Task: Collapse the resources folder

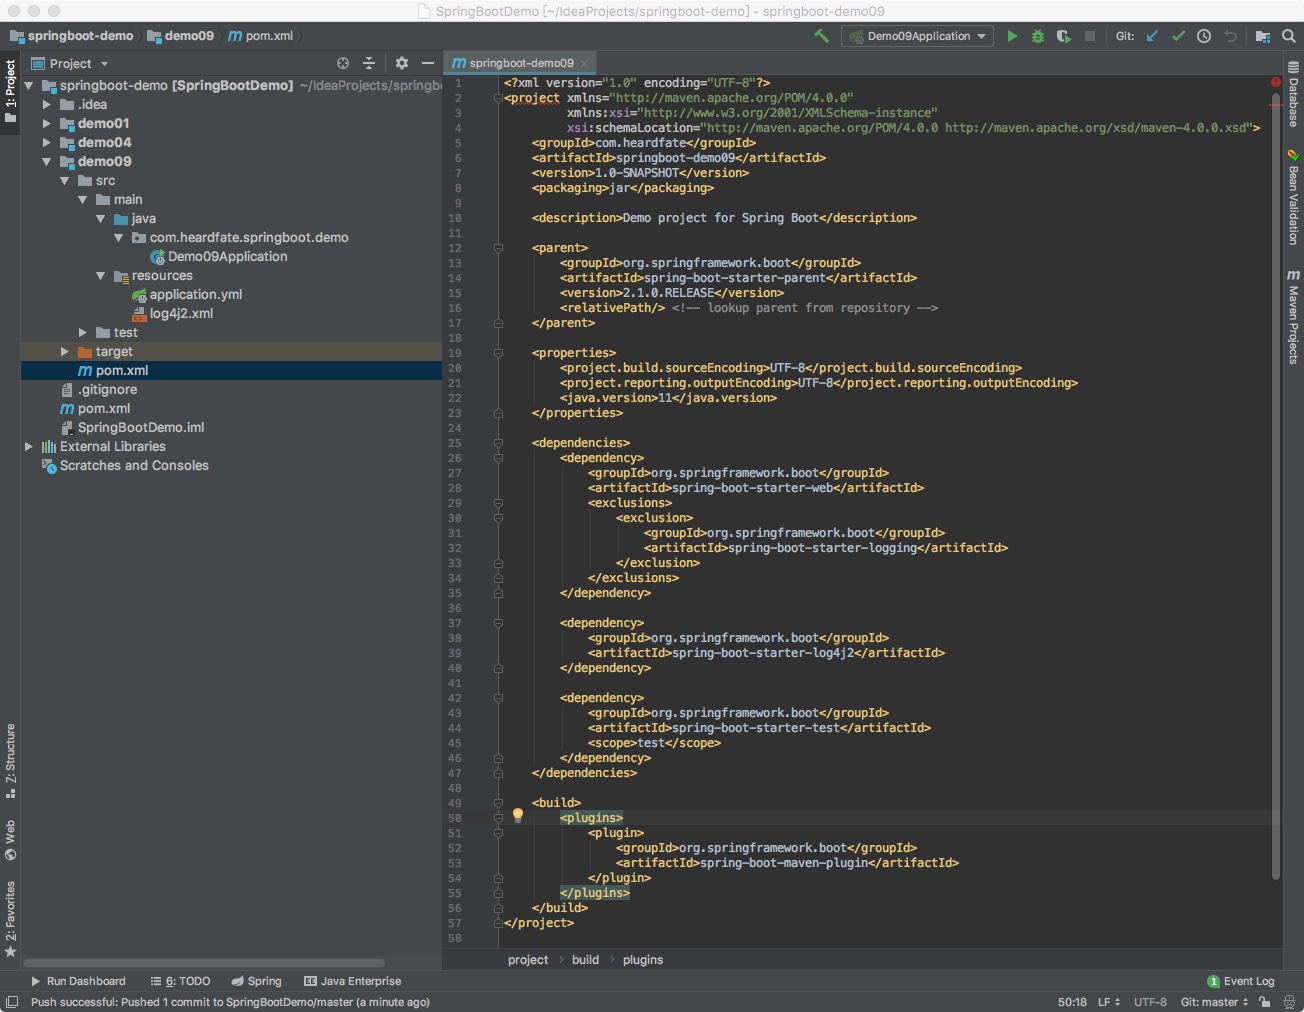Action: (x=100, y=276)
